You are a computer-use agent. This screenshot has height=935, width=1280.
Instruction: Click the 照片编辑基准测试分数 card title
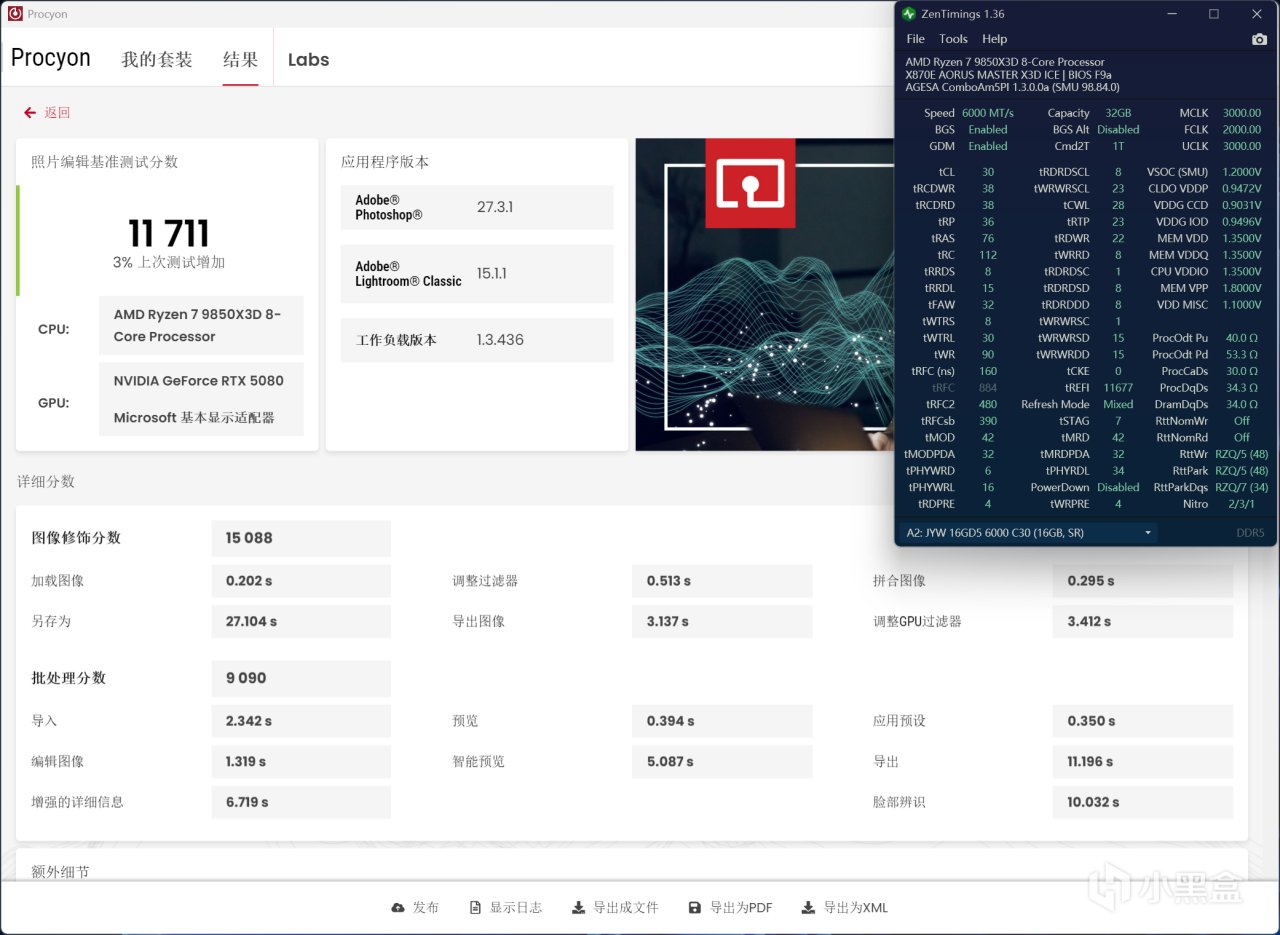tap(105, 162)
